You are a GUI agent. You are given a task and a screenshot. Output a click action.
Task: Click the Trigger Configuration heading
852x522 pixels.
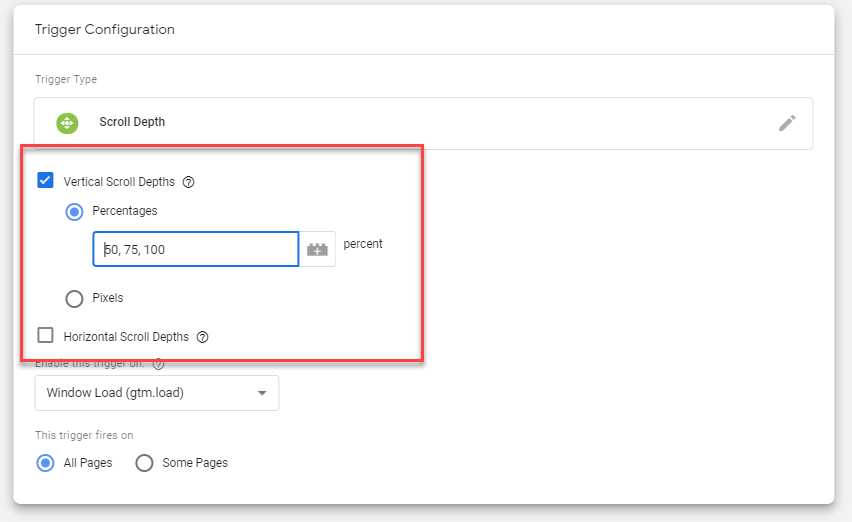[x=105, y=29]
